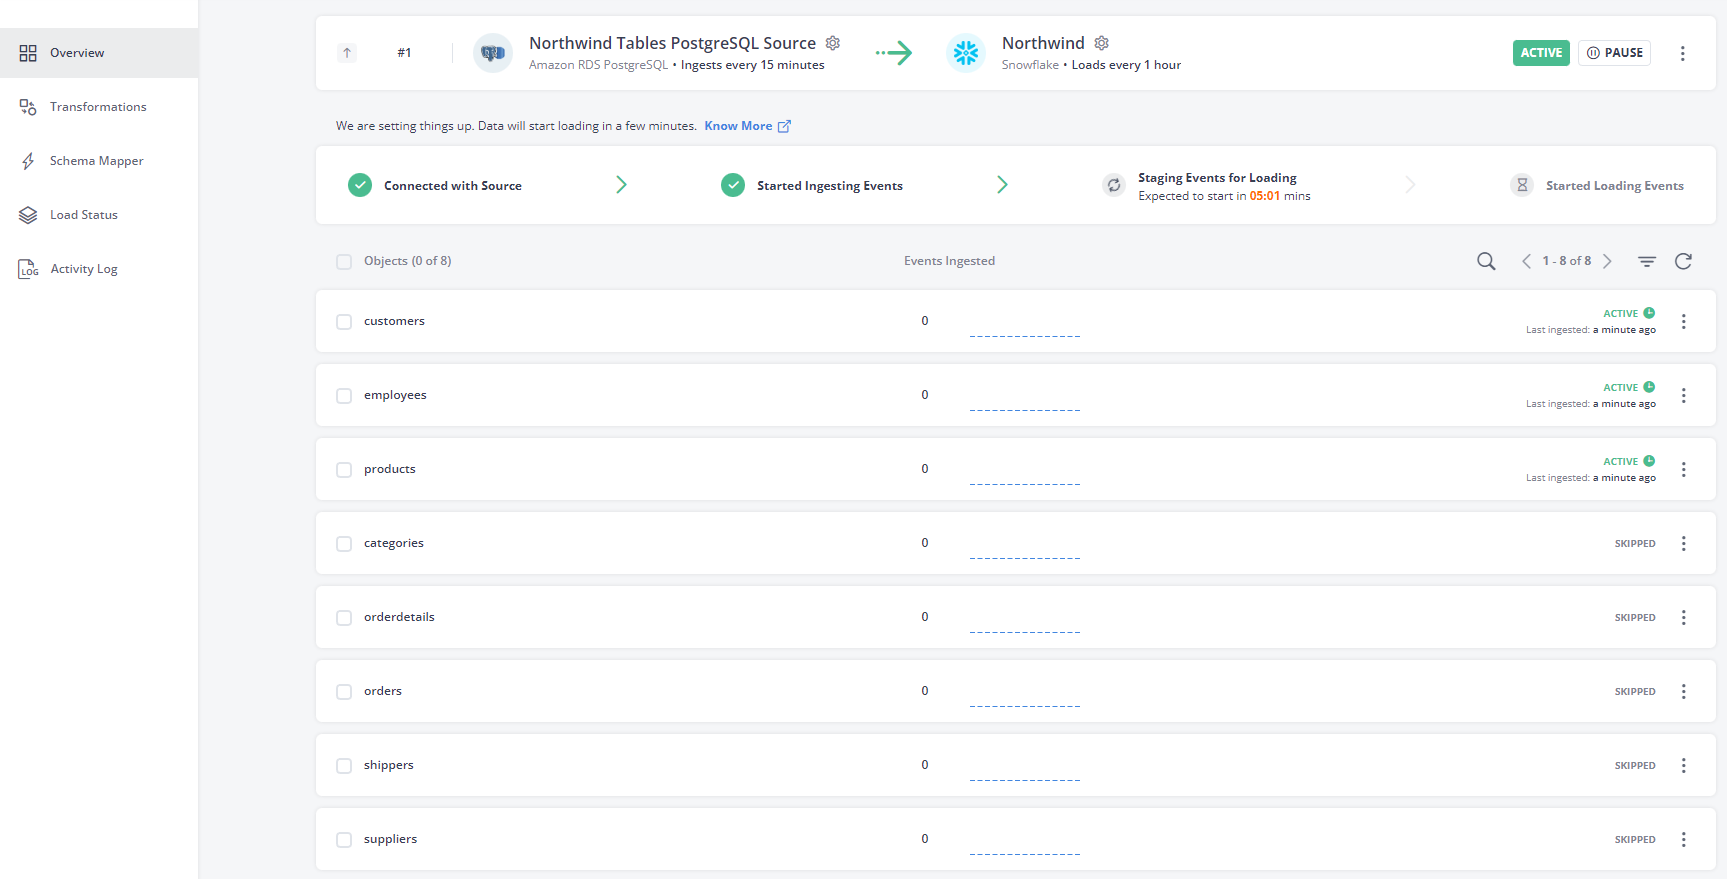Open the objects filter icon
The height and width of the screenshot is (879, 1727).
point(1647,261)
